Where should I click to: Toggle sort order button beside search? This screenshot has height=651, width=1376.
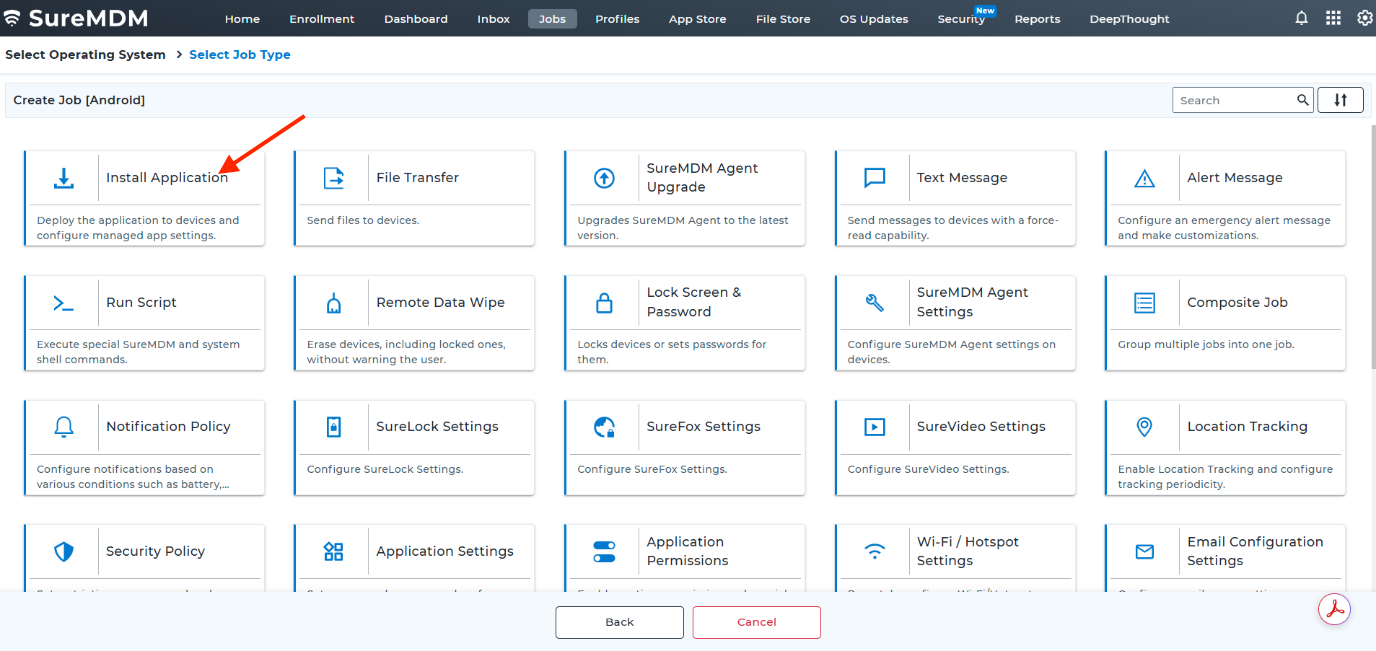(1340, 100)
